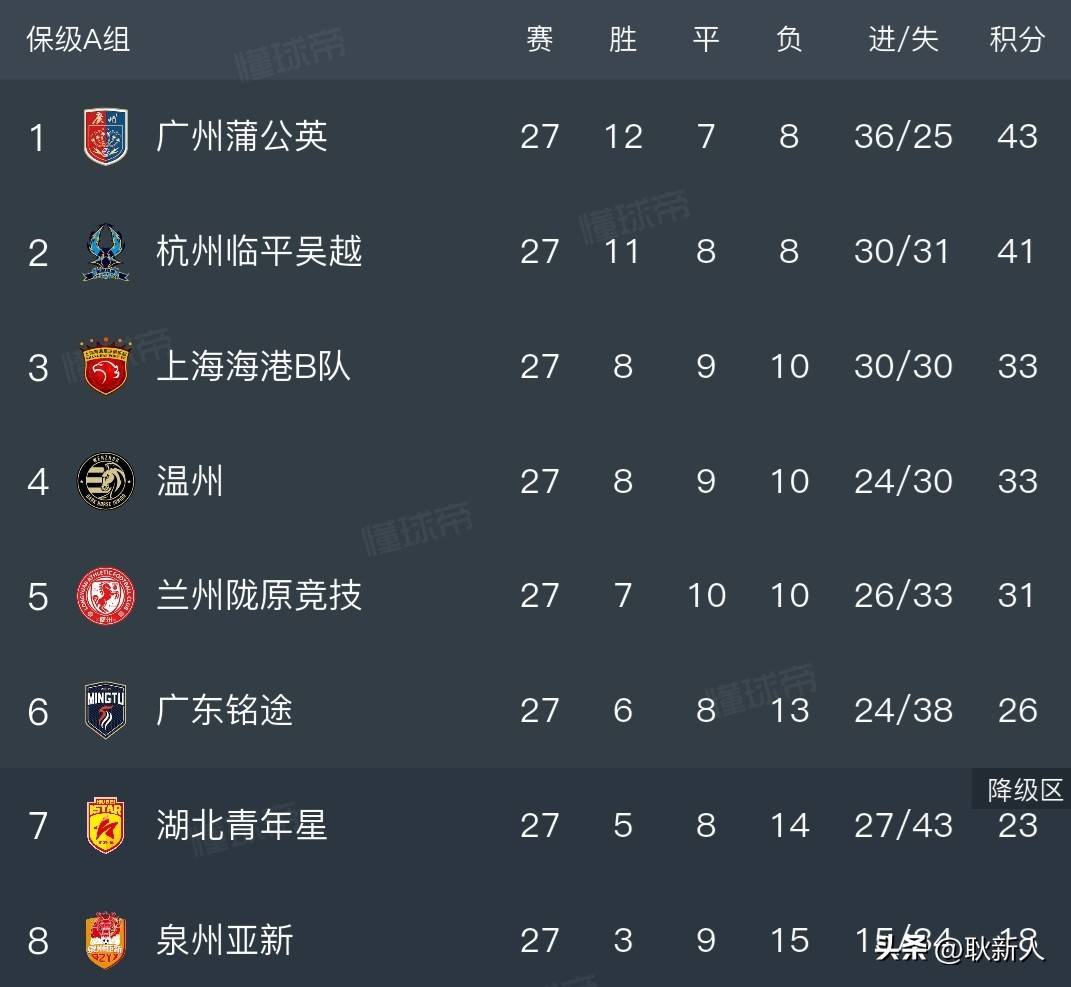Click the 温州 black round crest icon
The width and height of the screenshot is (1071, 987).
pos(105,482)
